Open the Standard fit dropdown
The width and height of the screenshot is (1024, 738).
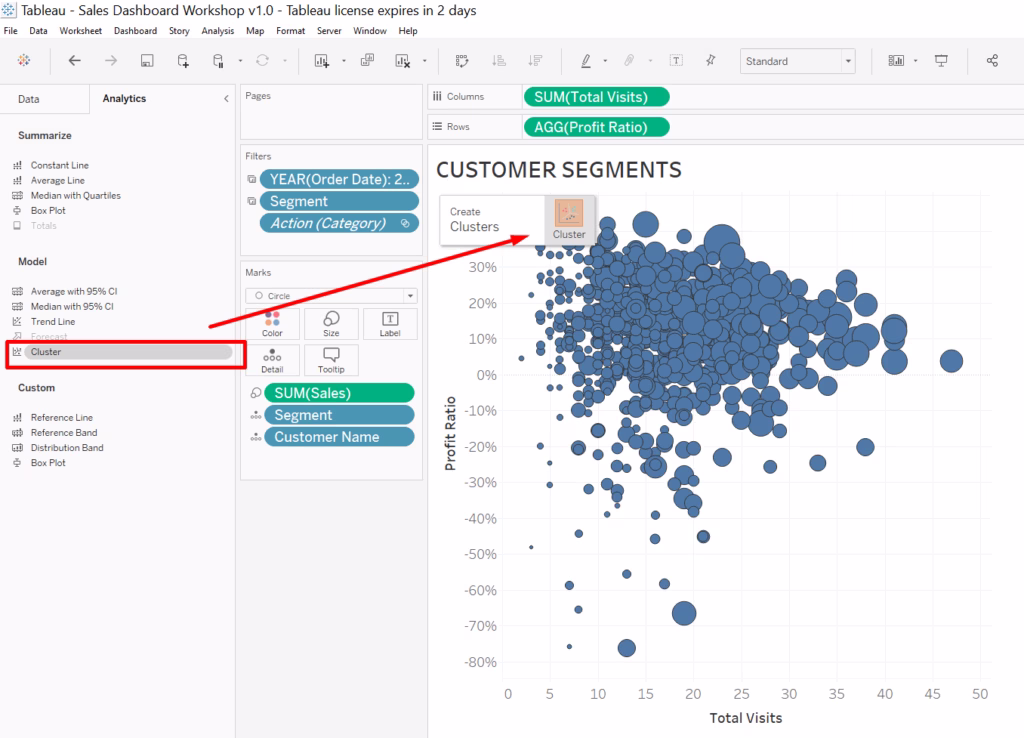click(x=797, y=61)
